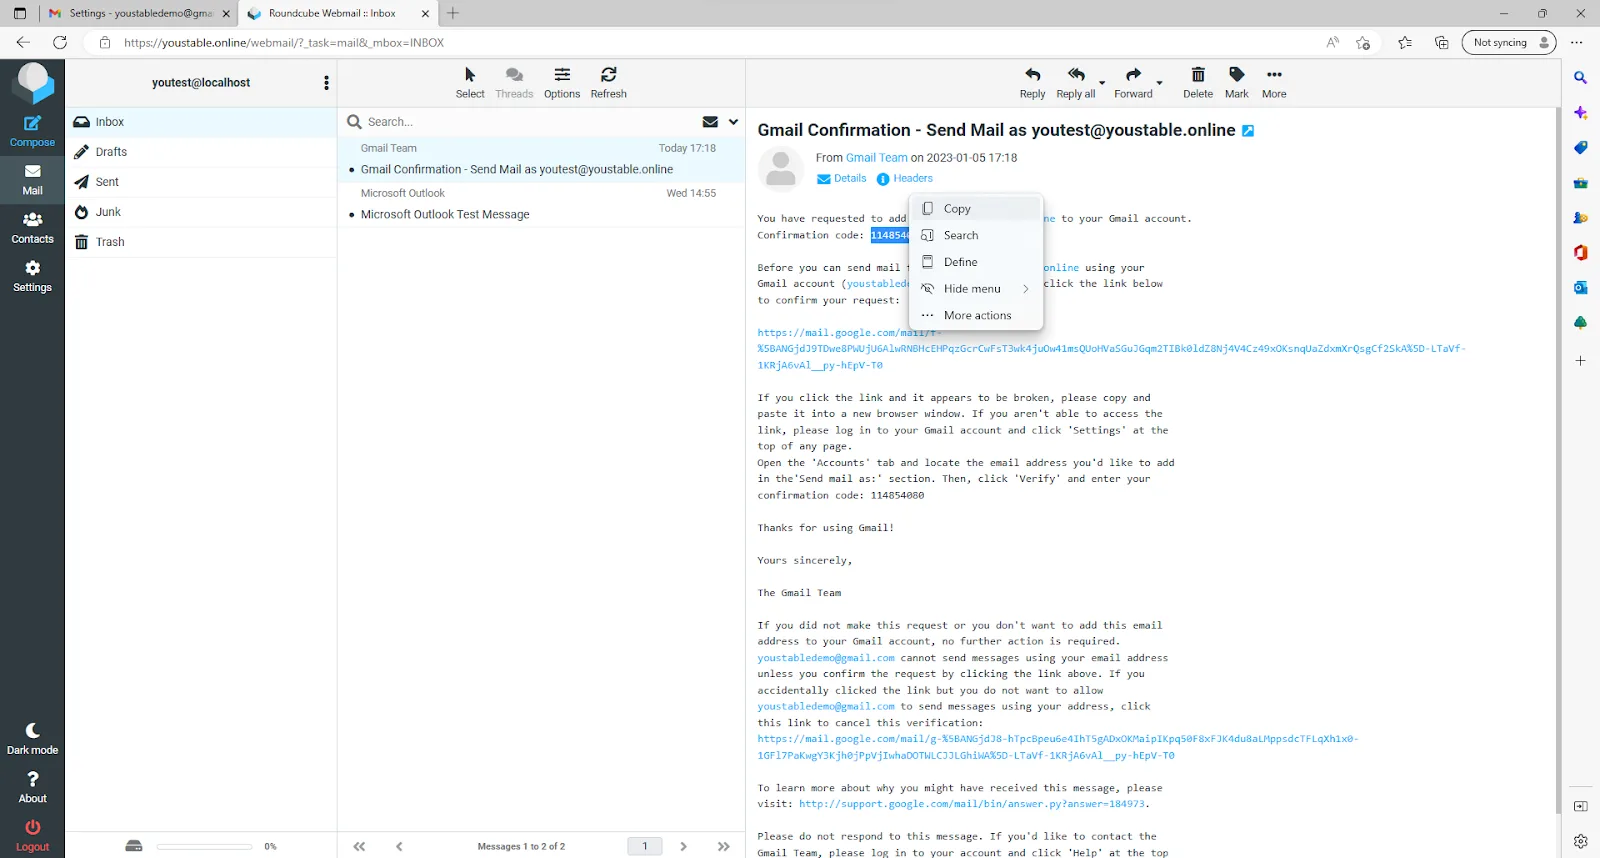Open message in new window icon

coord(1248,131)
